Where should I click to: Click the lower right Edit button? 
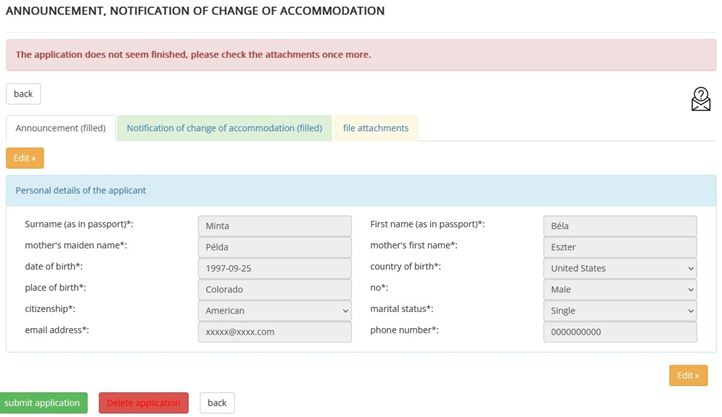(688, 376)
